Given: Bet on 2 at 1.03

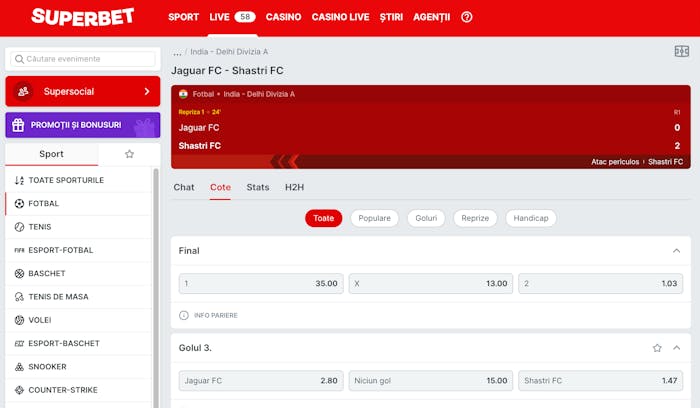Looking at the screenshot, I should pyautogui.click(x=600, y=283).
